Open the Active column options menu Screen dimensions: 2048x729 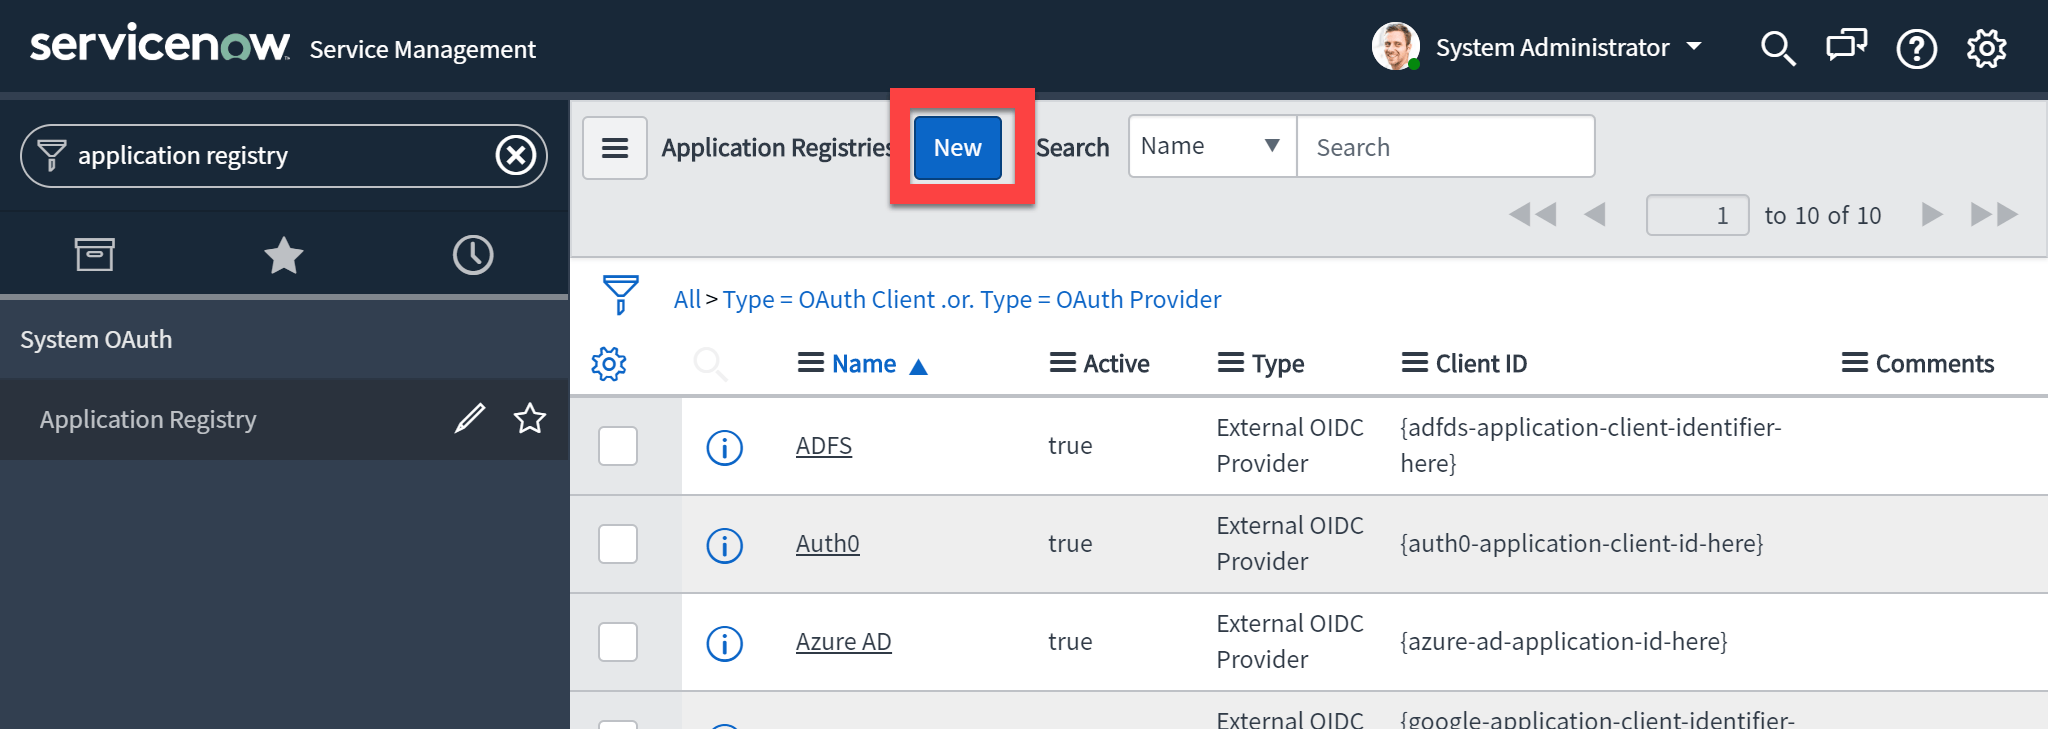tap(1062, 362)
